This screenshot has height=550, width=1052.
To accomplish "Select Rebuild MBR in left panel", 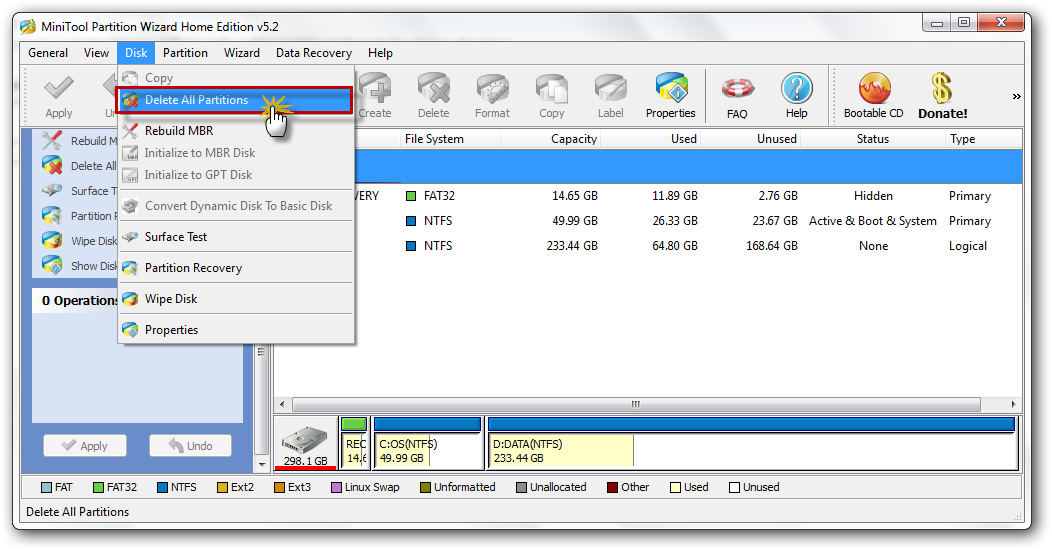I will point(79,140).
